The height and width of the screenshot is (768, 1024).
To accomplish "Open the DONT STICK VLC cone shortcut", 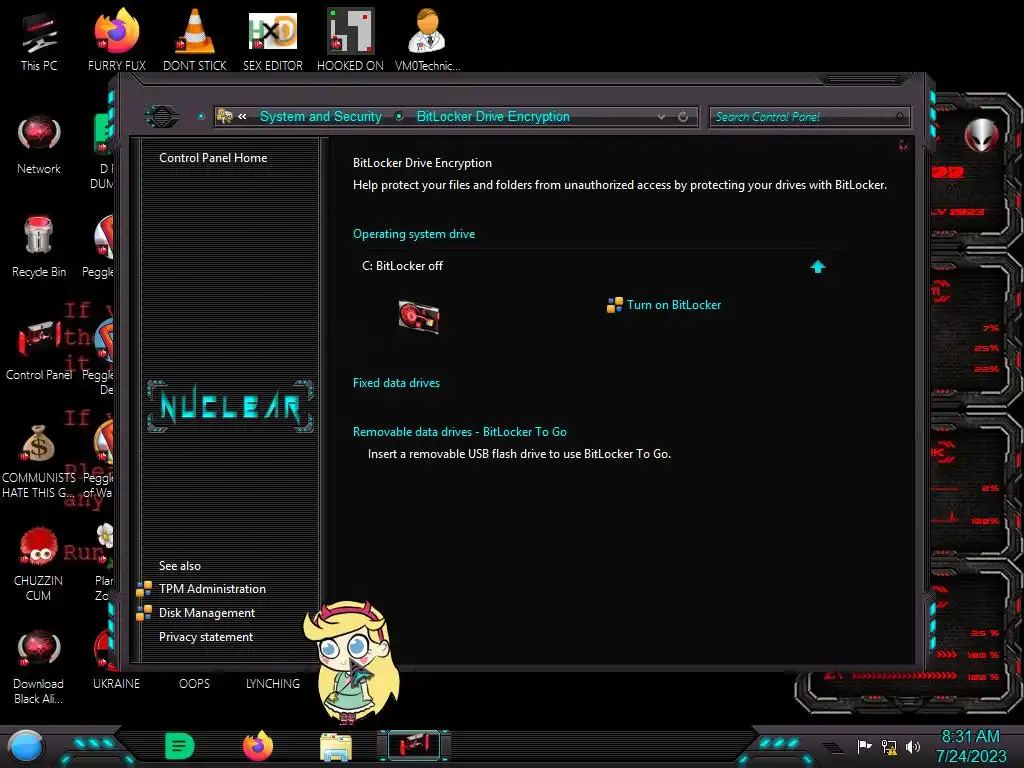I will pyautogui.click(x=195, y=41).
